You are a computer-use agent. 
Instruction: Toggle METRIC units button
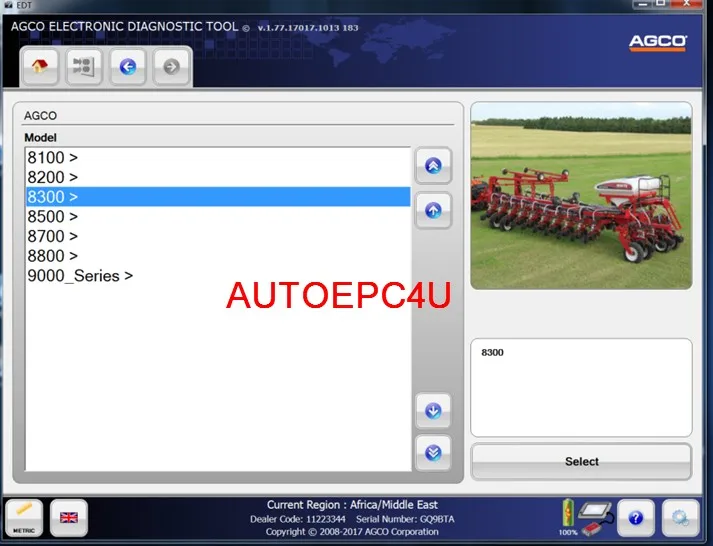24,518
